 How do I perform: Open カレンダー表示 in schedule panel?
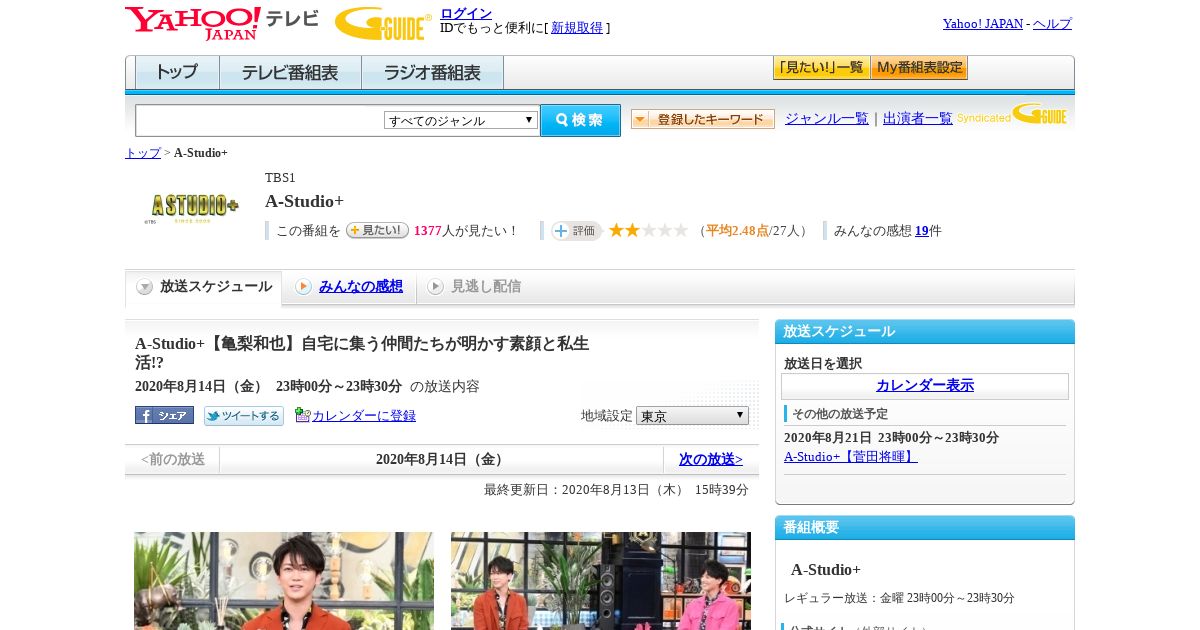[925, 386]
